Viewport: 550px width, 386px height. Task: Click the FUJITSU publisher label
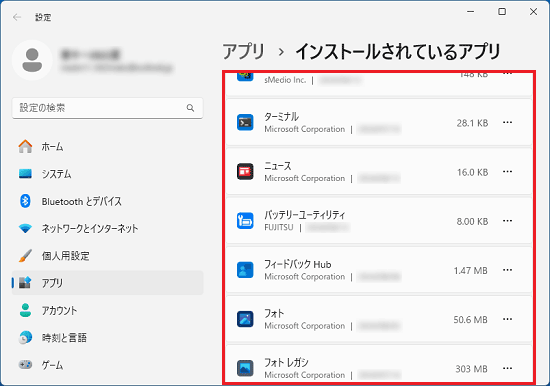279,227
